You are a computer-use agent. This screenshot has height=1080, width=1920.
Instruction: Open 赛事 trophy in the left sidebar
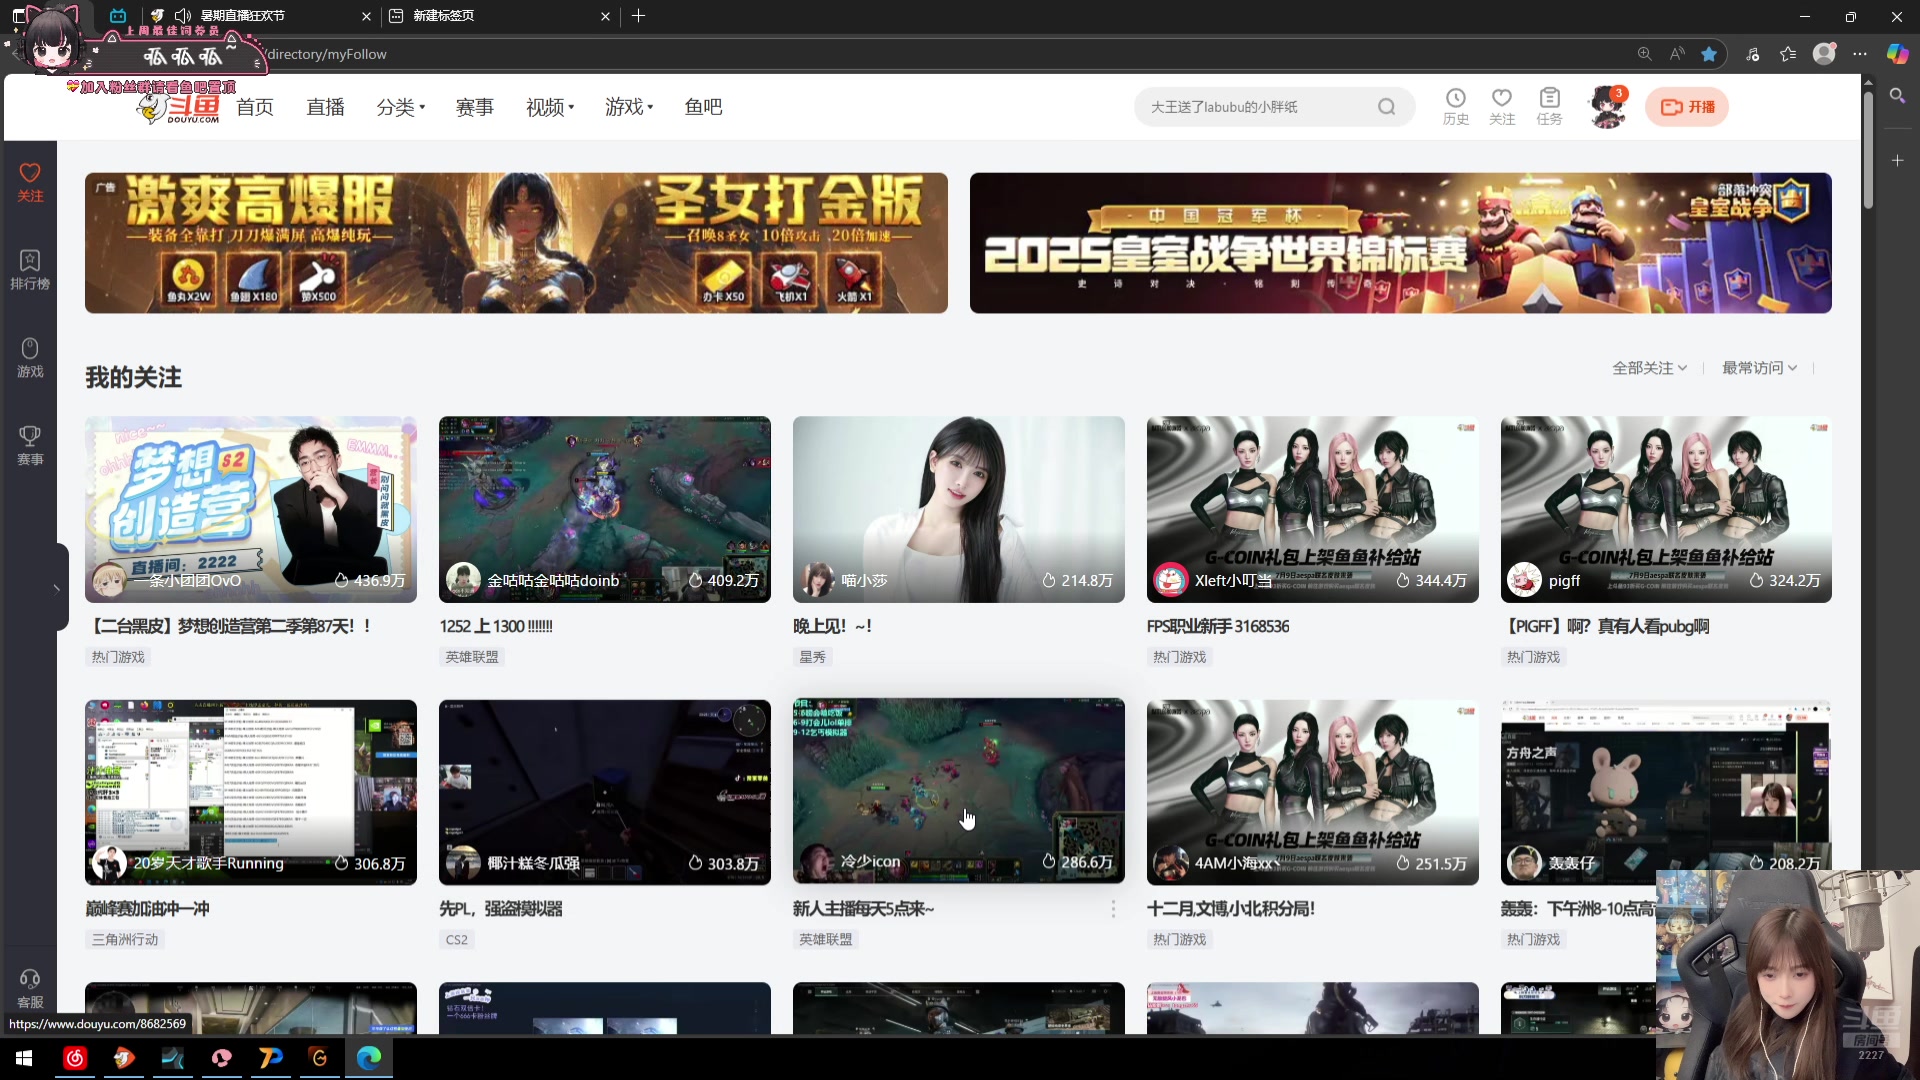(30, 446)
